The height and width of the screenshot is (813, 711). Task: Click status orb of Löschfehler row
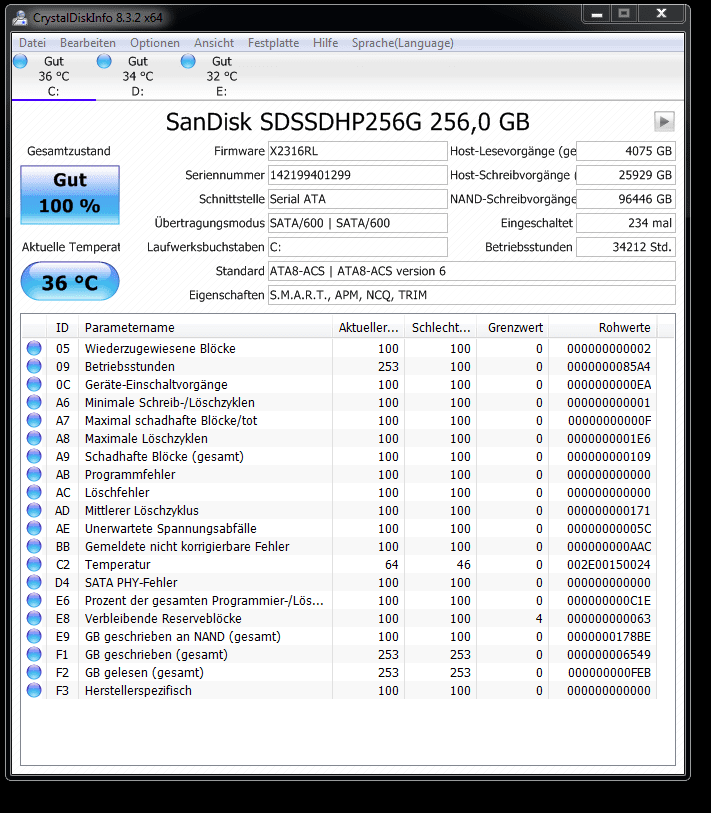pyautogui.click(x=34, y=492)
